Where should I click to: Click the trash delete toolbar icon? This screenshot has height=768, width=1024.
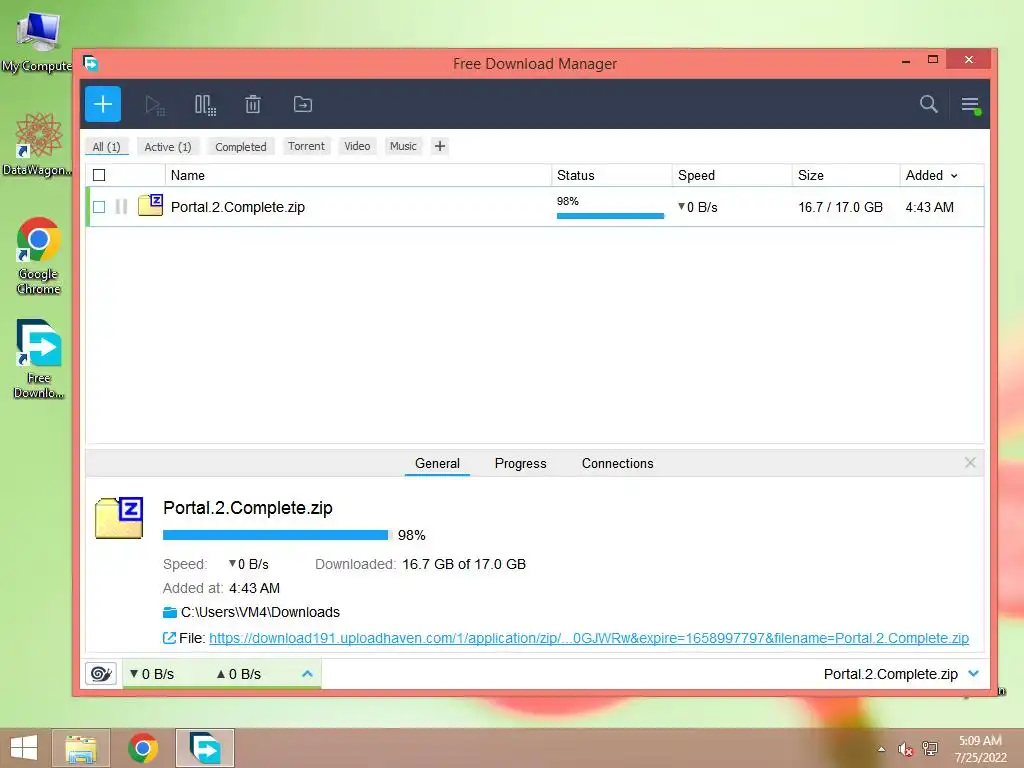click(x=253, y=104)
